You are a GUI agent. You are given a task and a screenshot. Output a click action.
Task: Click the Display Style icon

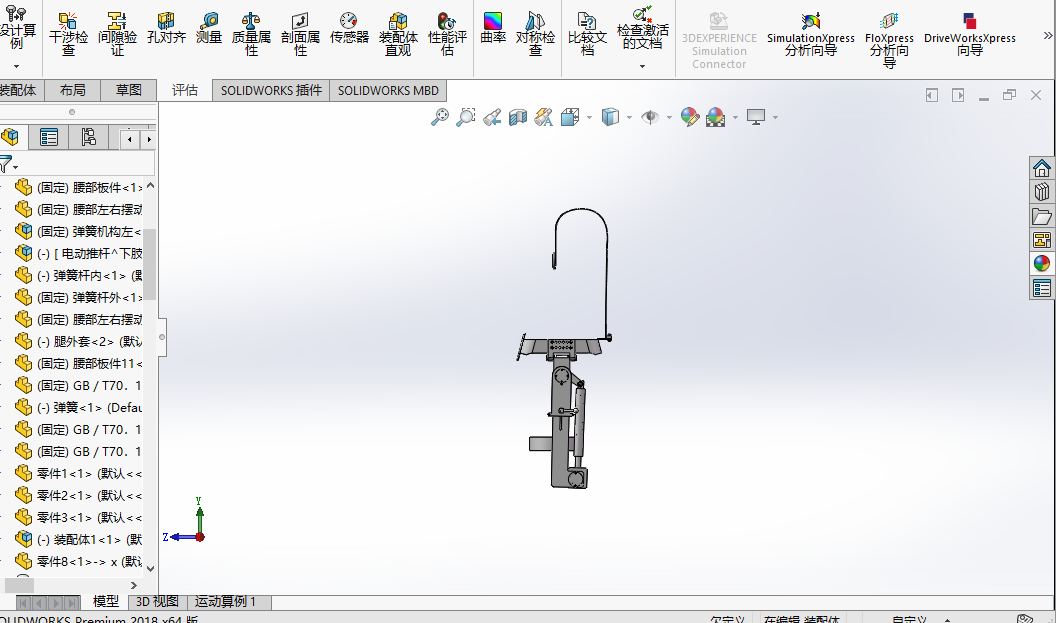610,117
